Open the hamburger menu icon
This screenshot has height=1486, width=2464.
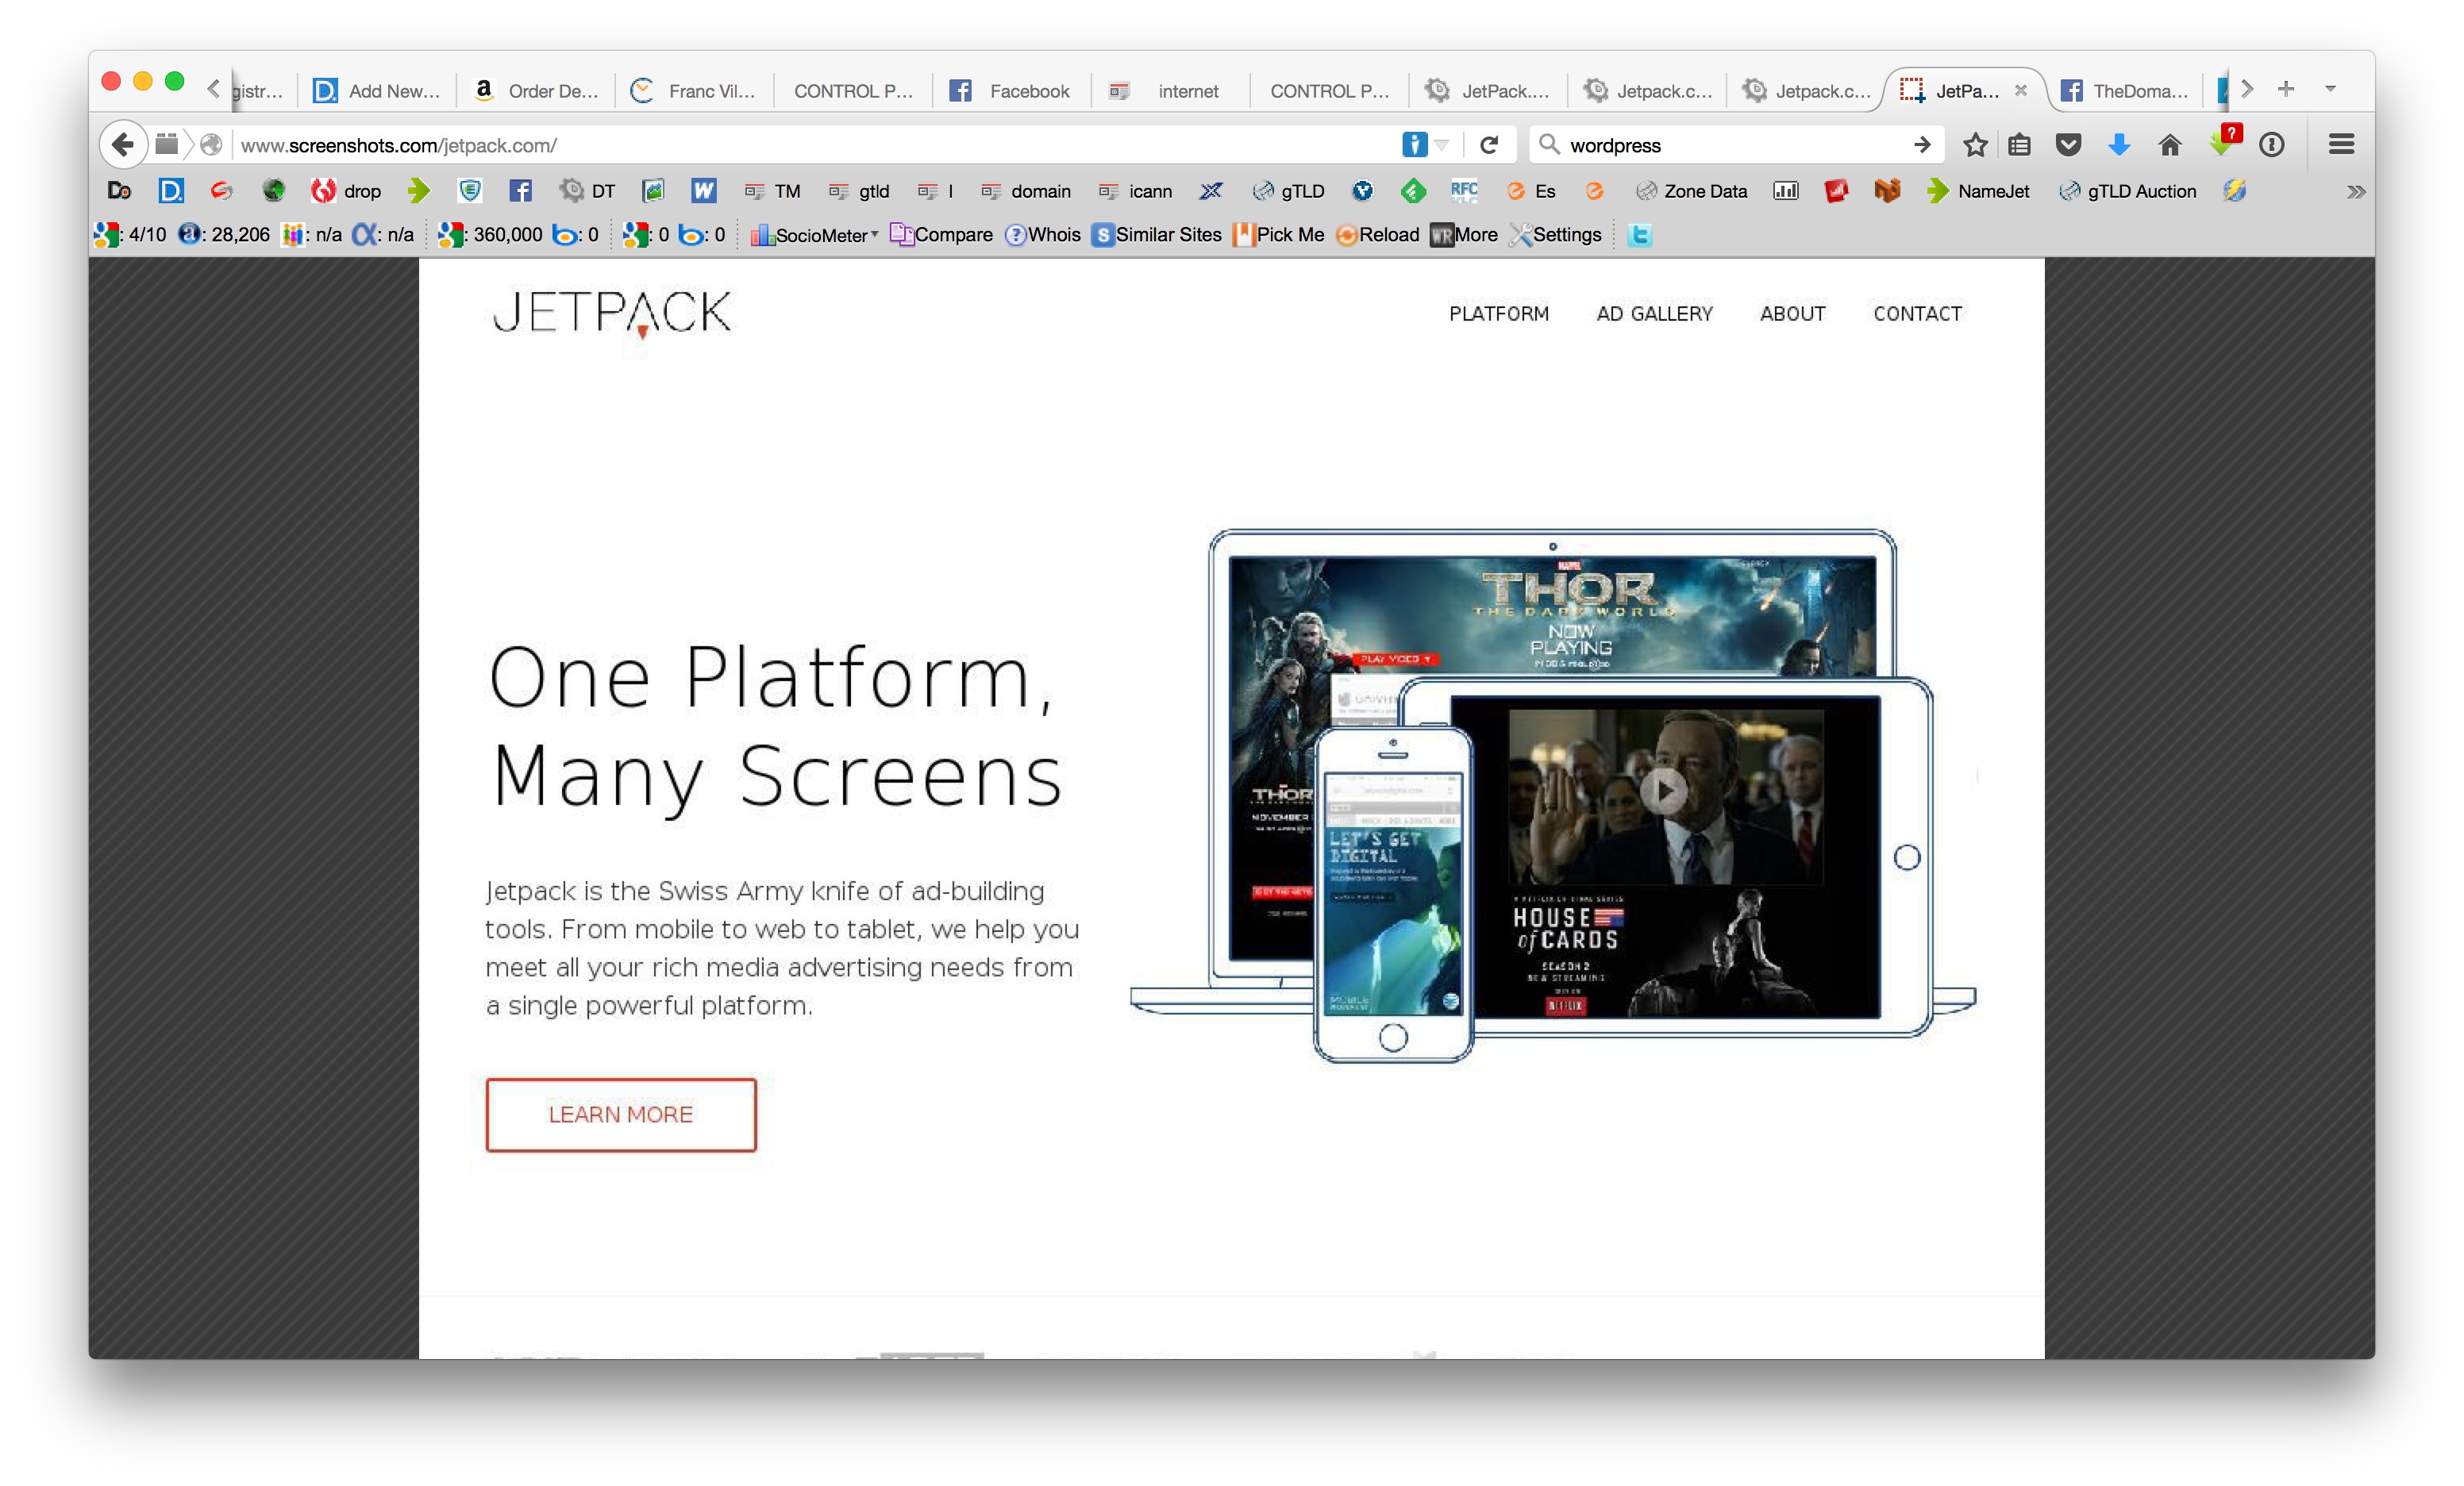[x=2341, y=145]
